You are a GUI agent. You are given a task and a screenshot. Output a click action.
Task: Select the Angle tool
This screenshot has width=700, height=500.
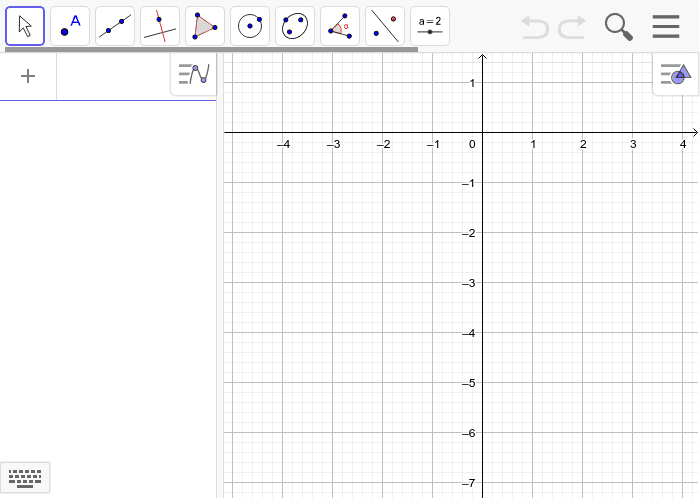point(340,26)
